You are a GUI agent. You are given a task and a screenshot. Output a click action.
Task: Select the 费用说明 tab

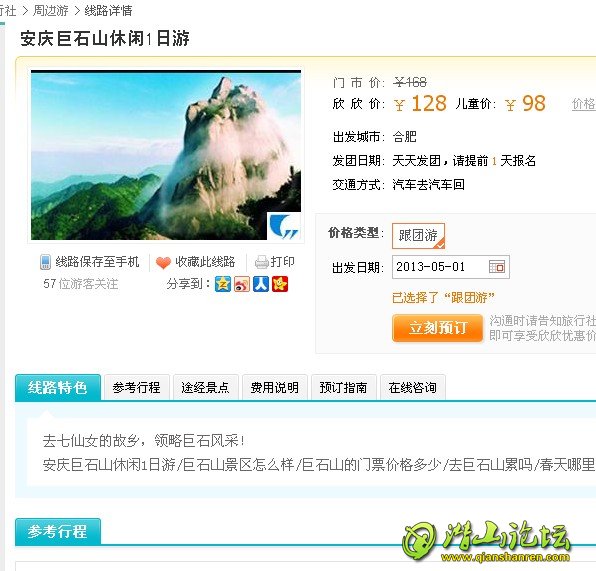(x=274, y=387)
